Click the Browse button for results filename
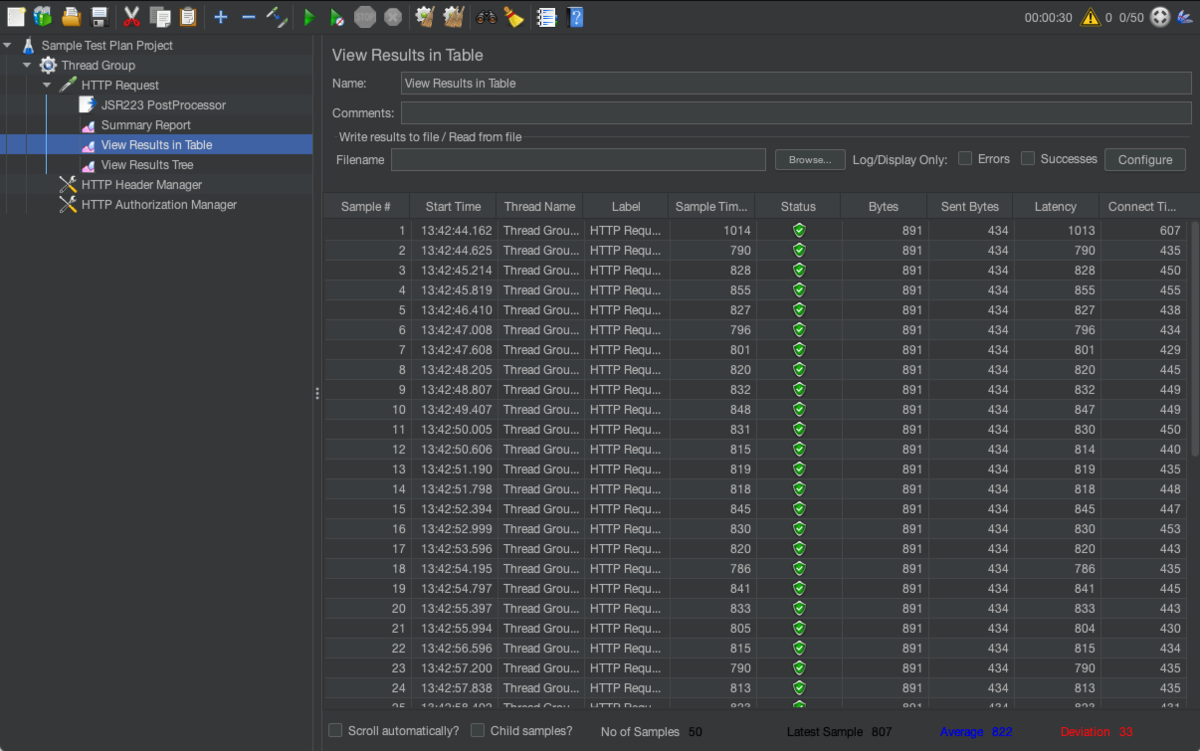Image resolution: width=1200 pixels, height=751 pixels. (810, 158)
